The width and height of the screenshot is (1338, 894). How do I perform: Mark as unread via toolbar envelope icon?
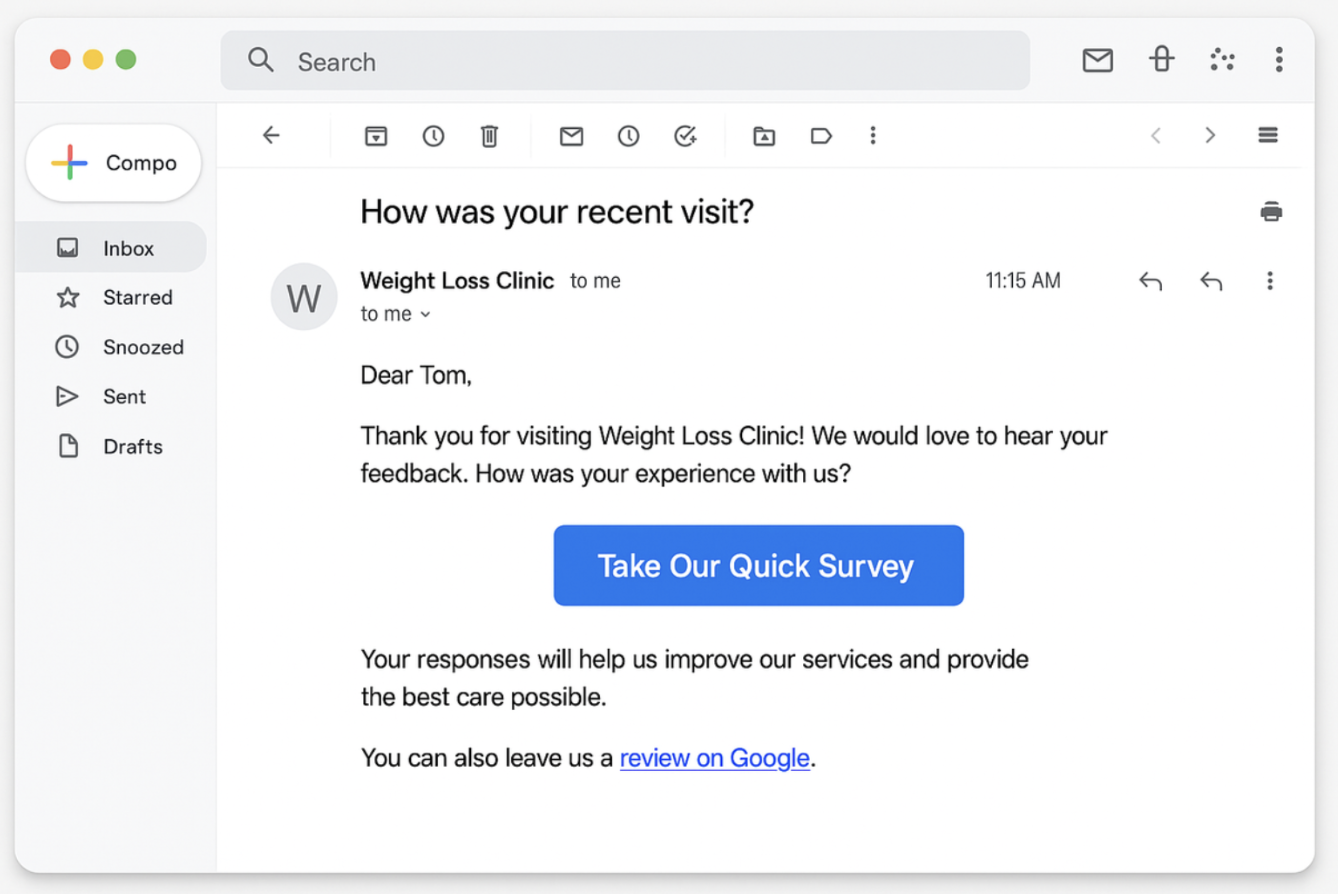(x=571, y=136)
